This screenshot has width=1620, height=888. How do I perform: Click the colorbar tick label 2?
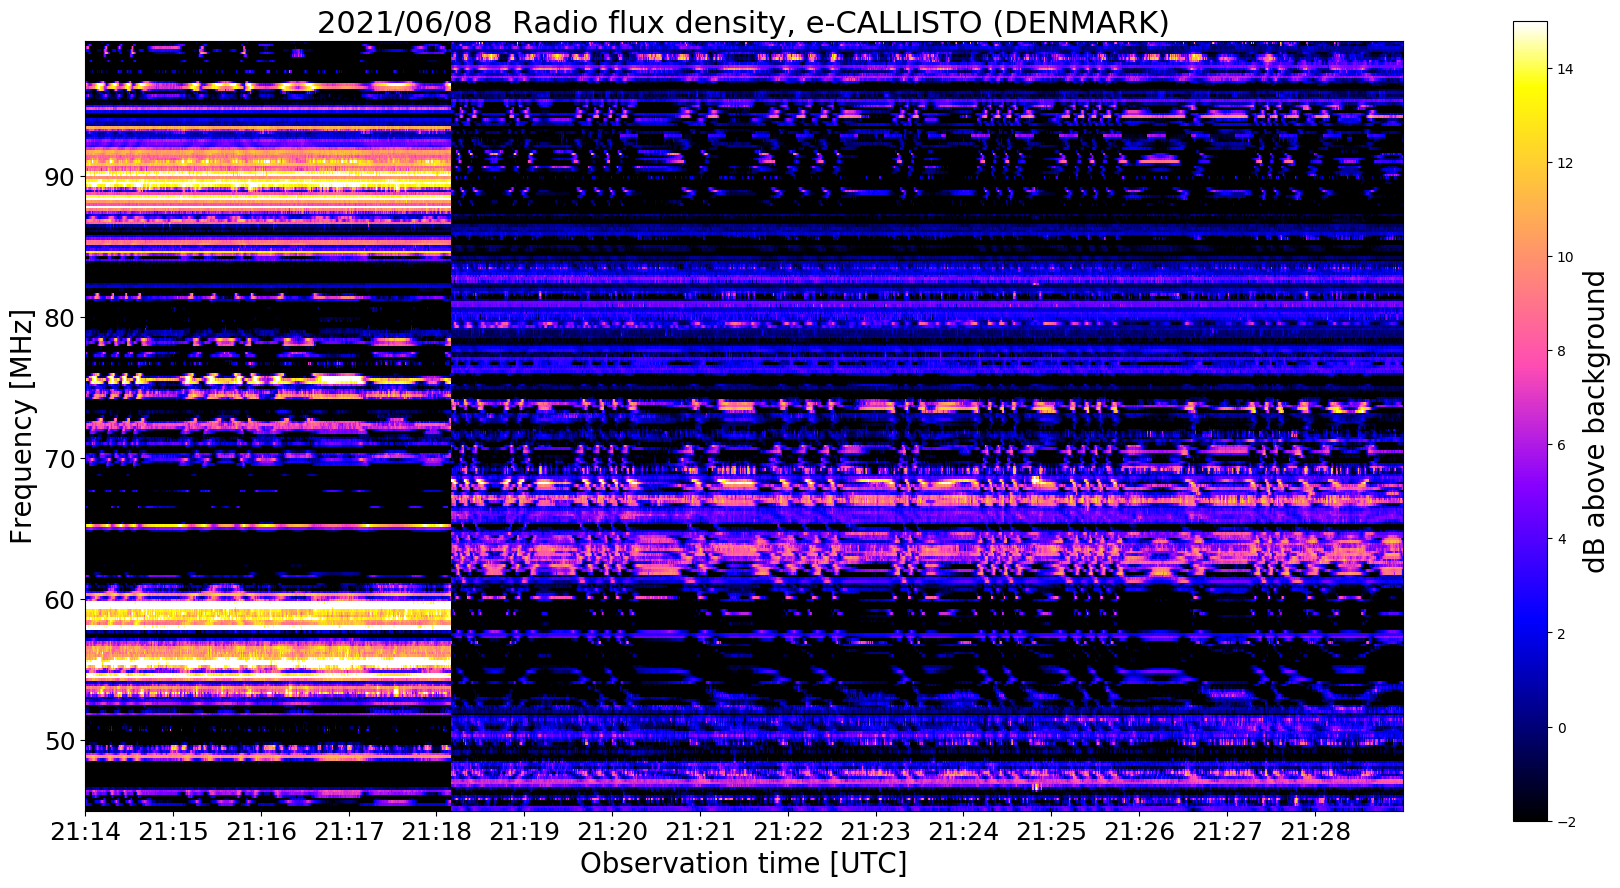(x=1561, y=633)
